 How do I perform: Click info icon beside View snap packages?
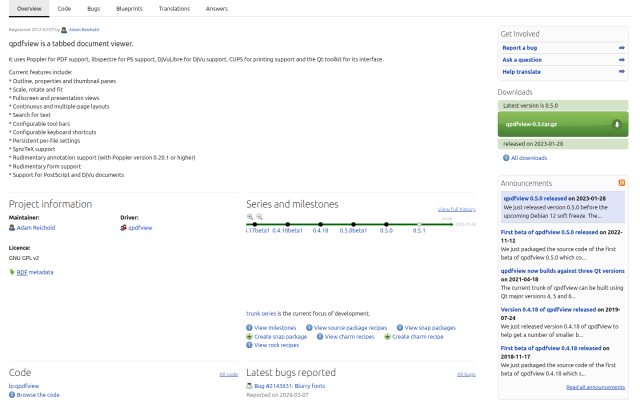[x=400, y=328]
